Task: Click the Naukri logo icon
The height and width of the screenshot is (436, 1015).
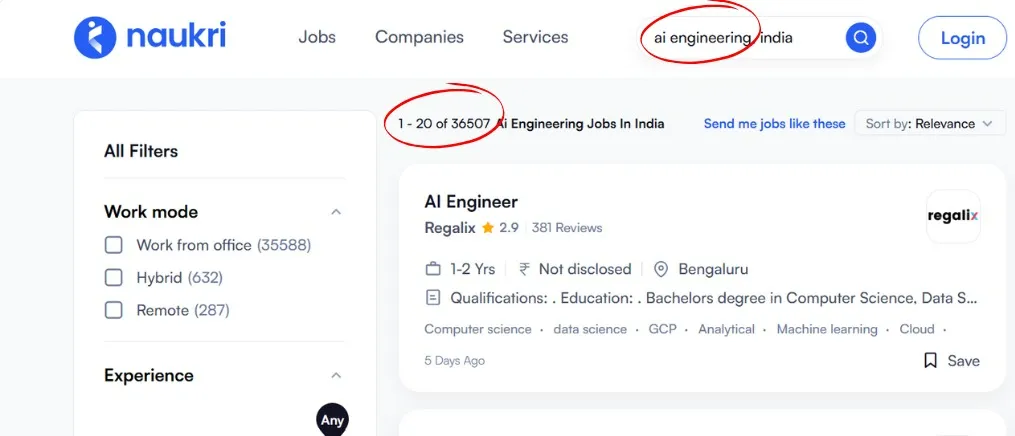Action: pyautogui.click(x=95, y=37)
